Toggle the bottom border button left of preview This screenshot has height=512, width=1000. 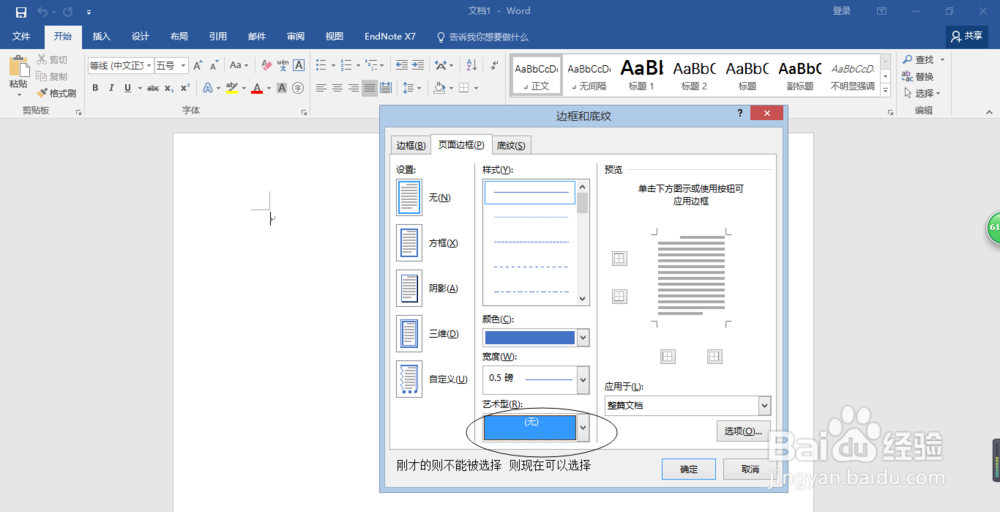(x=619, y=296)
